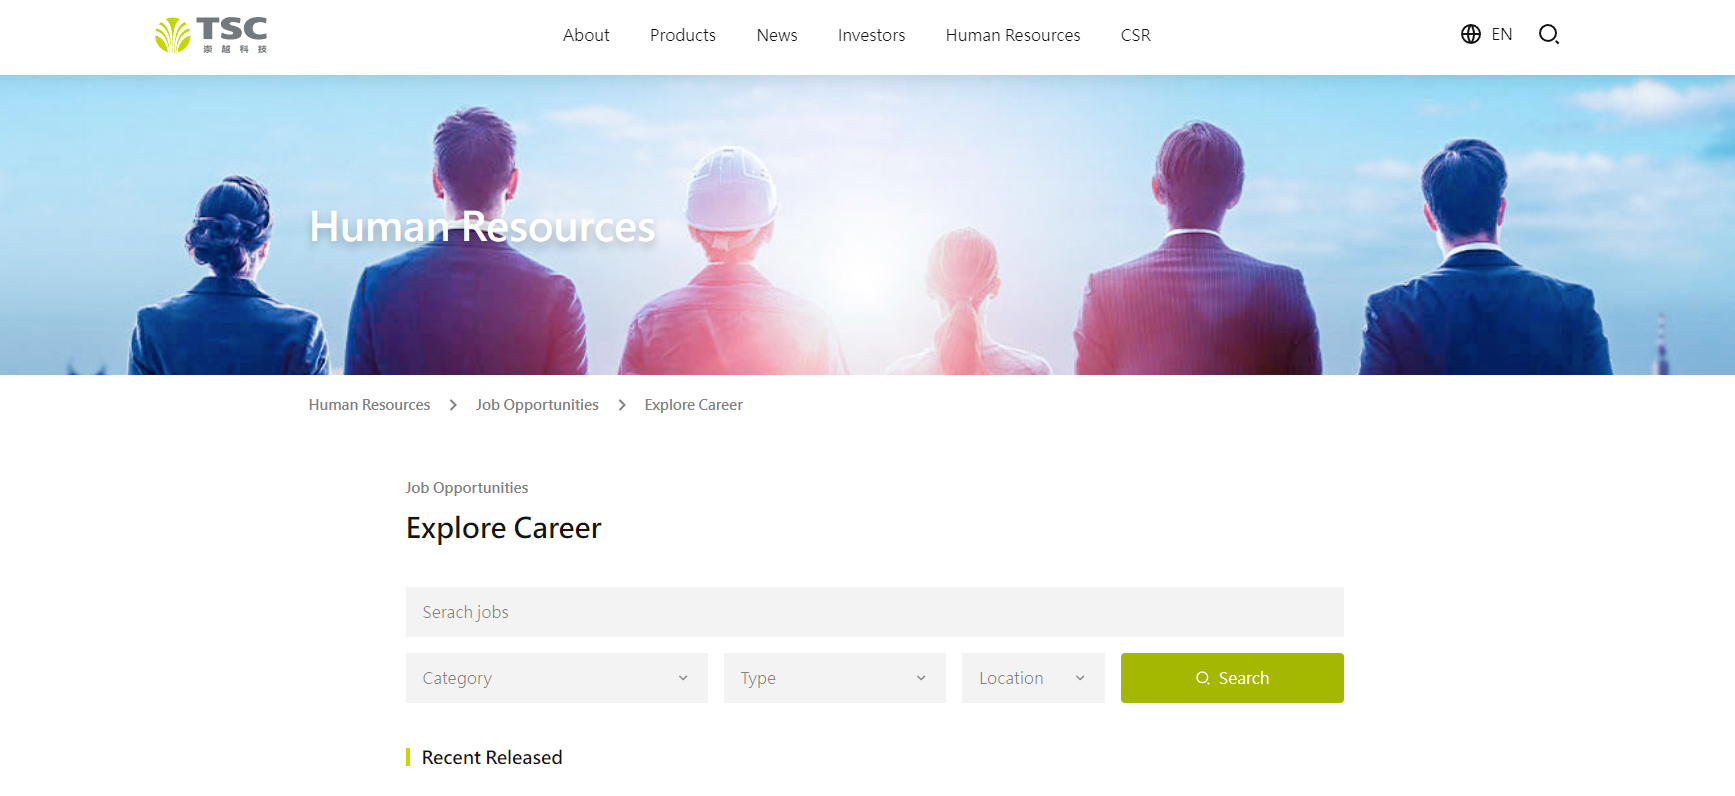
Task: Click the chevron arrow after Job Opportunities breadcrumb
Action: pos(622,405)
